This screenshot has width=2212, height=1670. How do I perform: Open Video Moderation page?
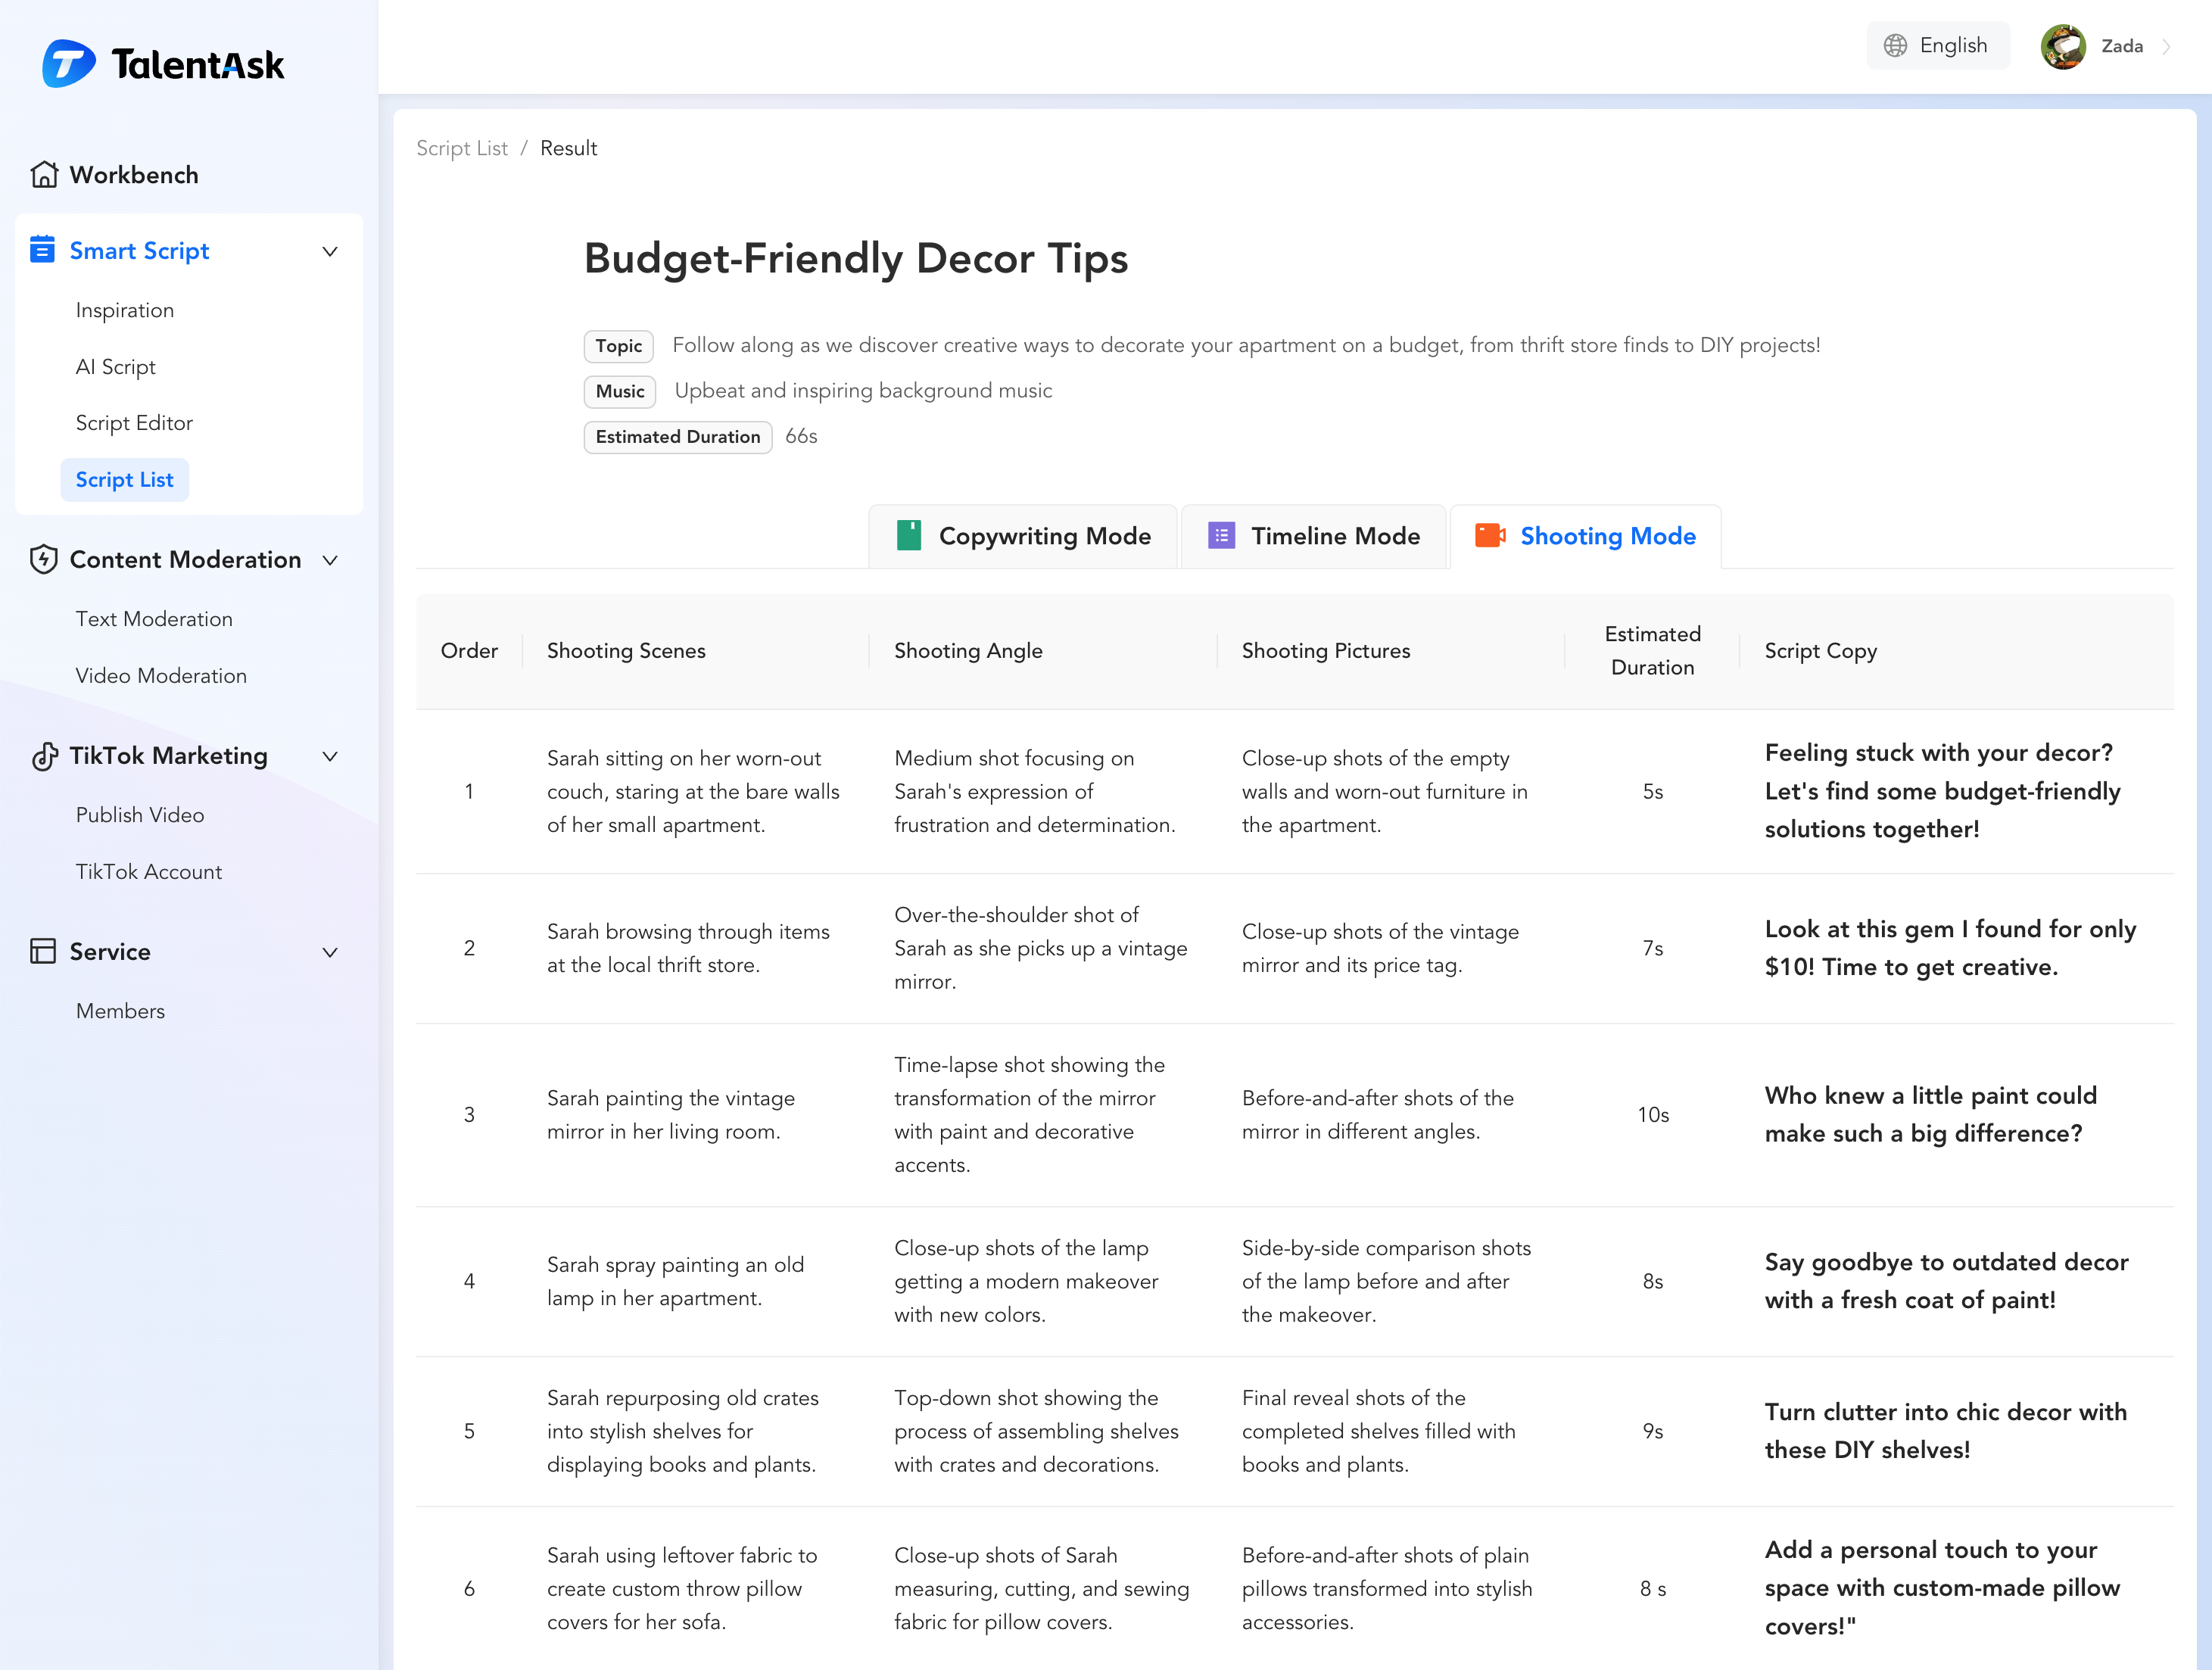[x=161, y=676]
